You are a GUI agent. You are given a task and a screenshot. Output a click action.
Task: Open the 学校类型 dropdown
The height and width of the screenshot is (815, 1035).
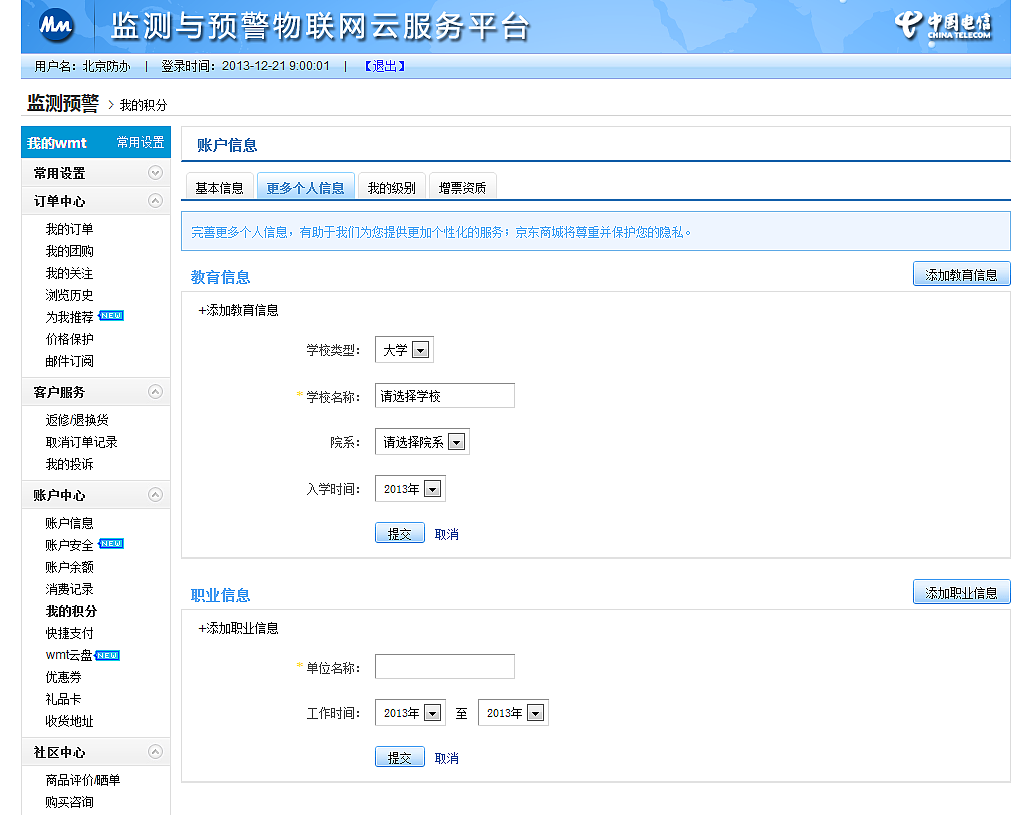pos(405,350)
